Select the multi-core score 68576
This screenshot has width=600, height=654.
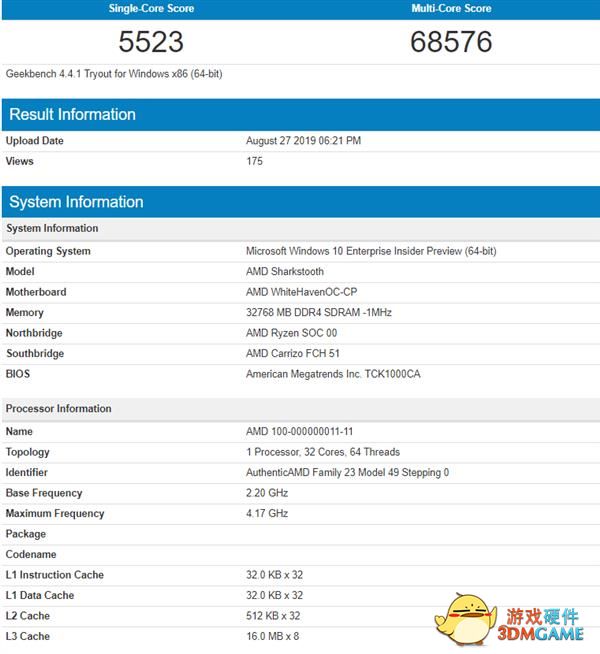[451, 42]
